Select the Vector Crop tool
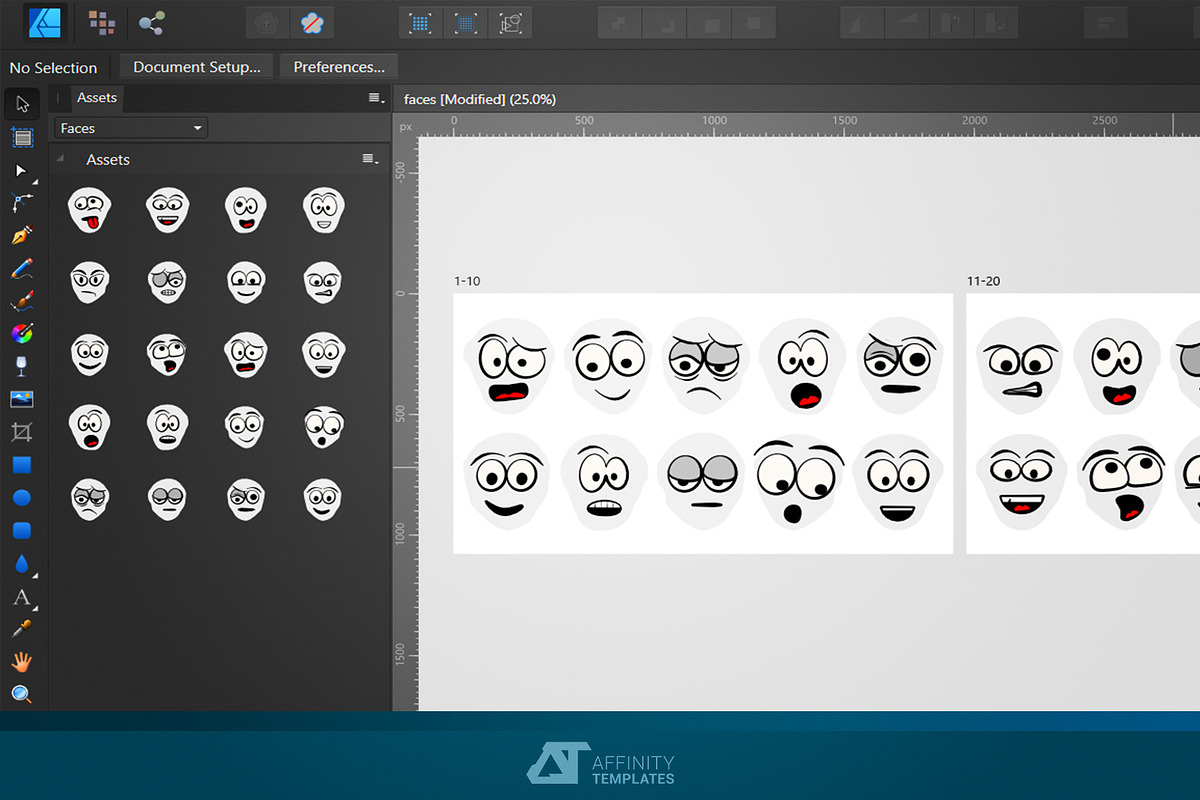 [x=22, y=432]
